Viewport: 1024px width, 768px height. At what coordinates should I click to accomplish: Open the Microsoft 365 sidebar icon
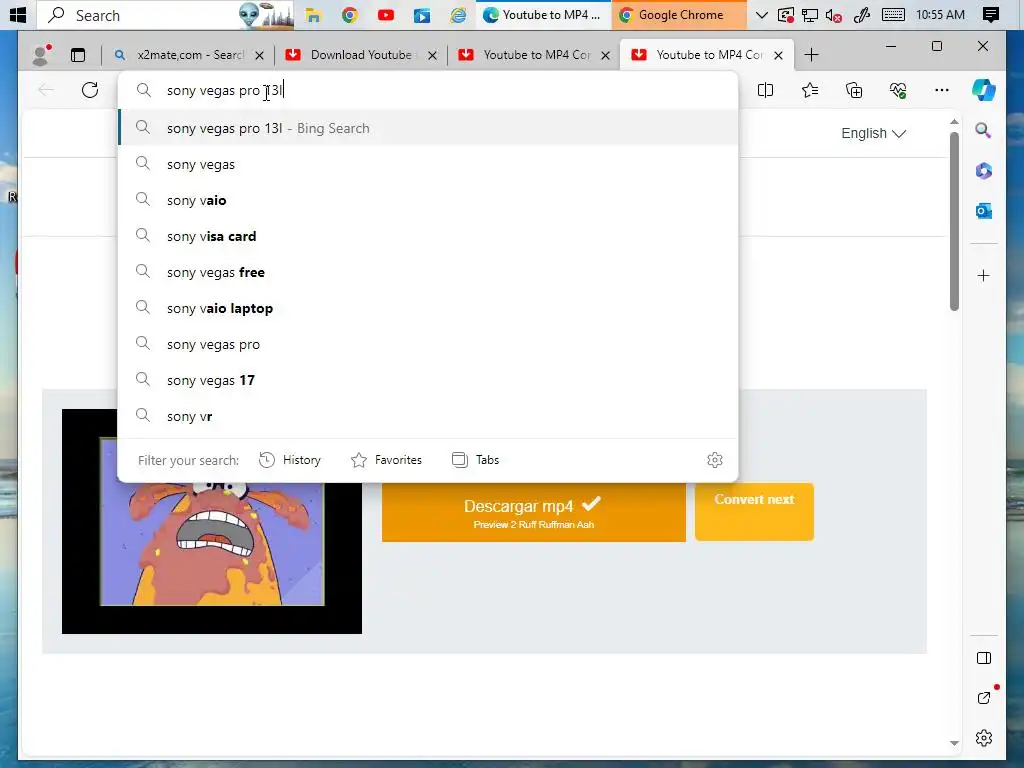click(984, 171)
